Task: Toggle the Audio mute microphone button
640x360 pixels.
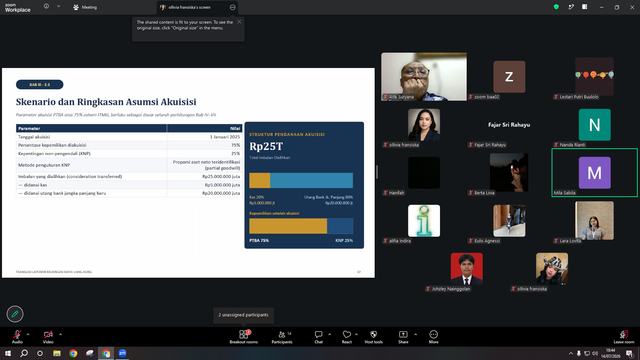Action: point(17,337)
